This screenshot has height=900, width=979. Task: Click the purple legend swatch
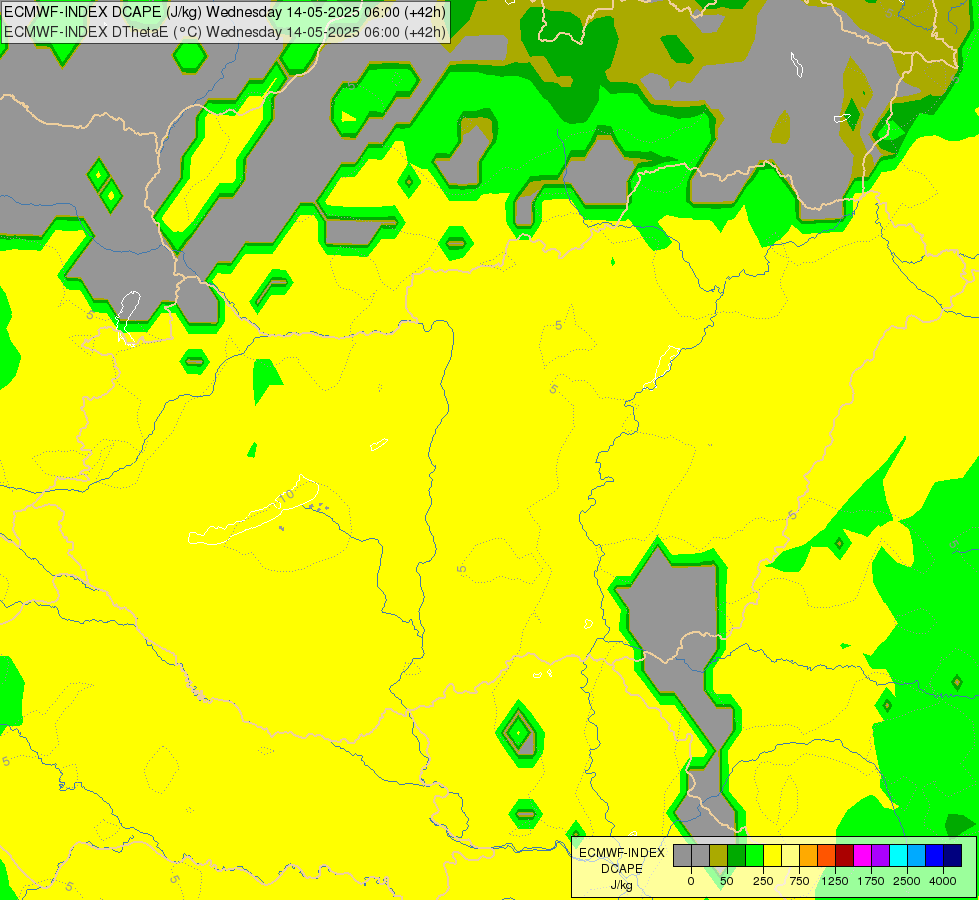880,856
